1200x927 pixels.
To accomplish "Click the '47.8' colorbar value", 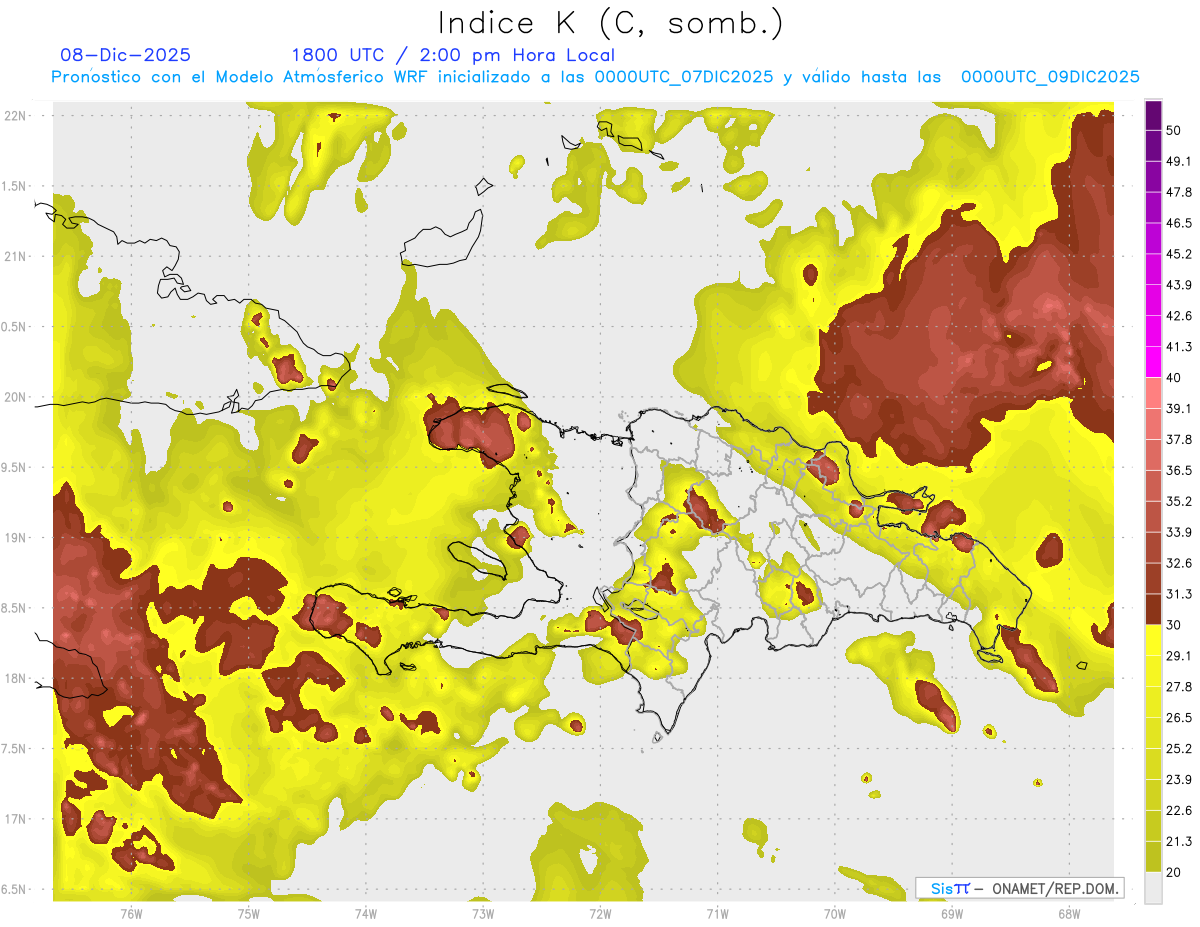I will click(1179, 192).
